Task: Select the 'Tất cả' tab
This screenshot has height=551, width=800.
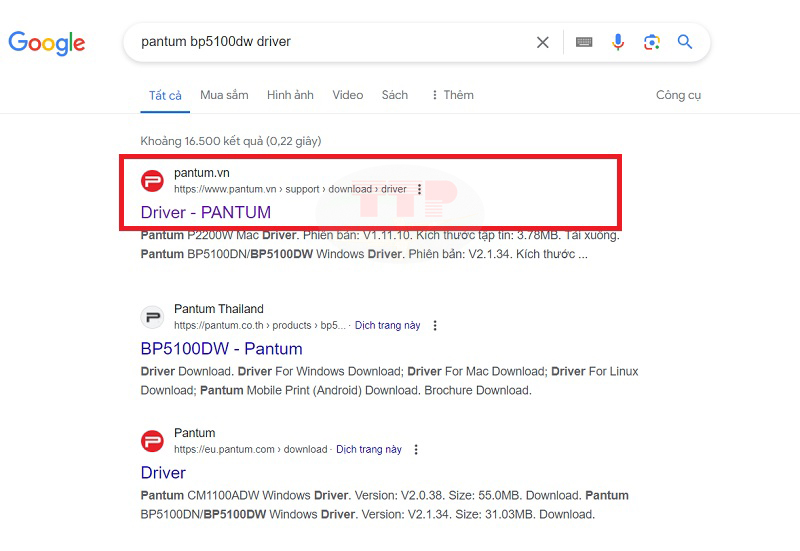Action: [165, 95]
